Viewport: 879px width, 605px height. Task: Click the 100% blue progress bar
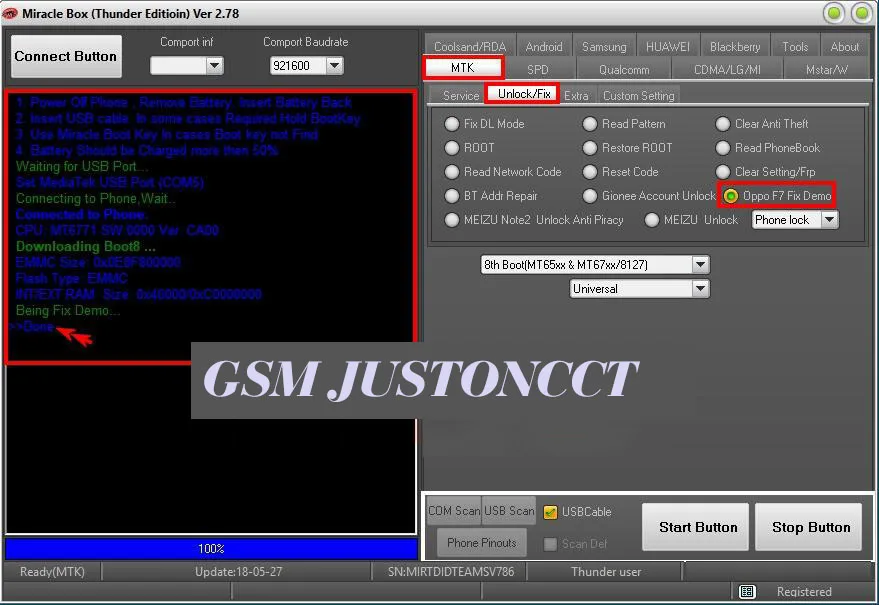(211, 548)
